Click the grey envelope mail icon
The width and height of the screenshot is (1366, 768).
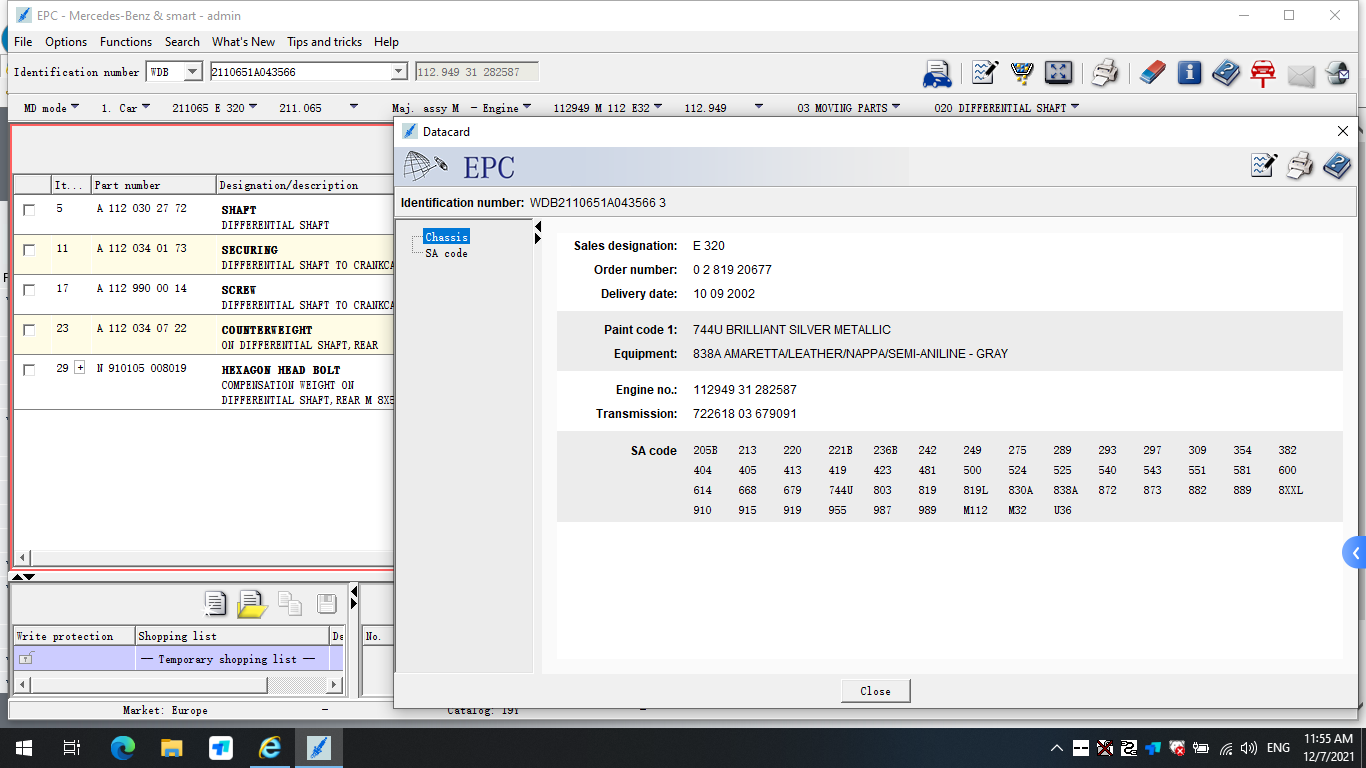click(x=1301, y=75)
